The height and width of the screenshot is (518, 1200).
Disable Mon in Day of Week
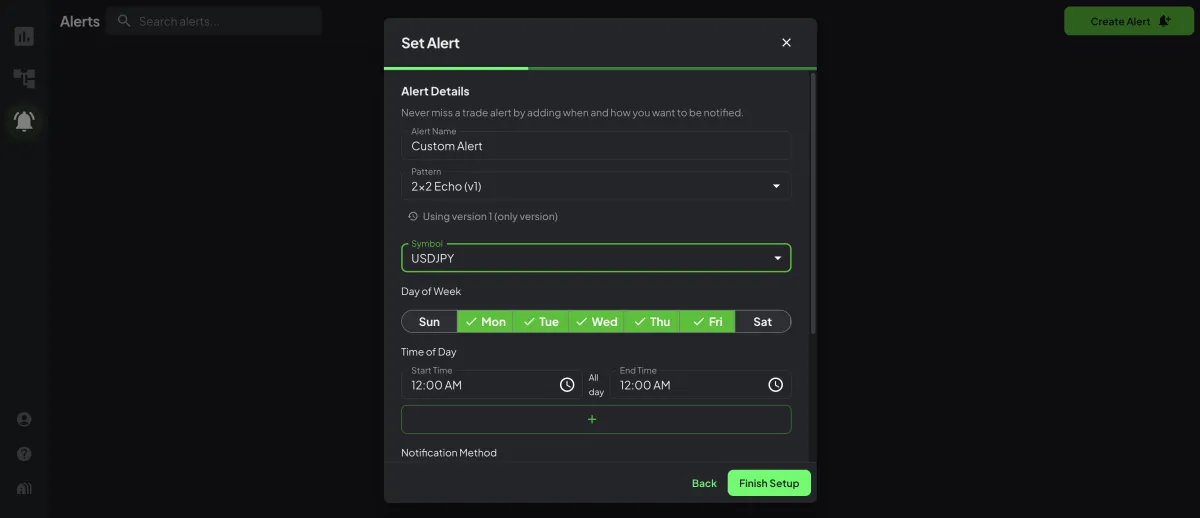pos(485,322)
